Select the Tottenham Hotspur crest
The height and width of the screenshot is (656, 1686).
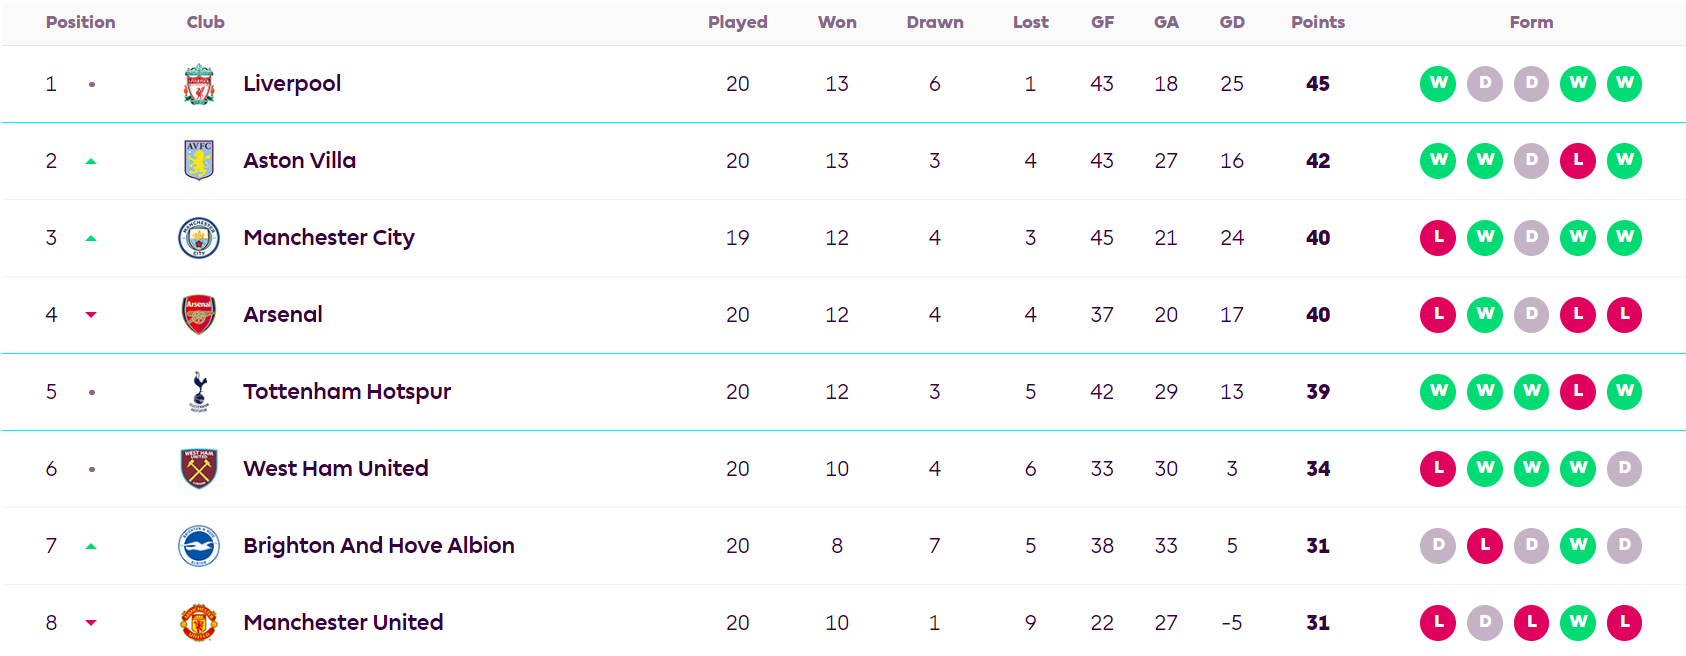[199, 391]
